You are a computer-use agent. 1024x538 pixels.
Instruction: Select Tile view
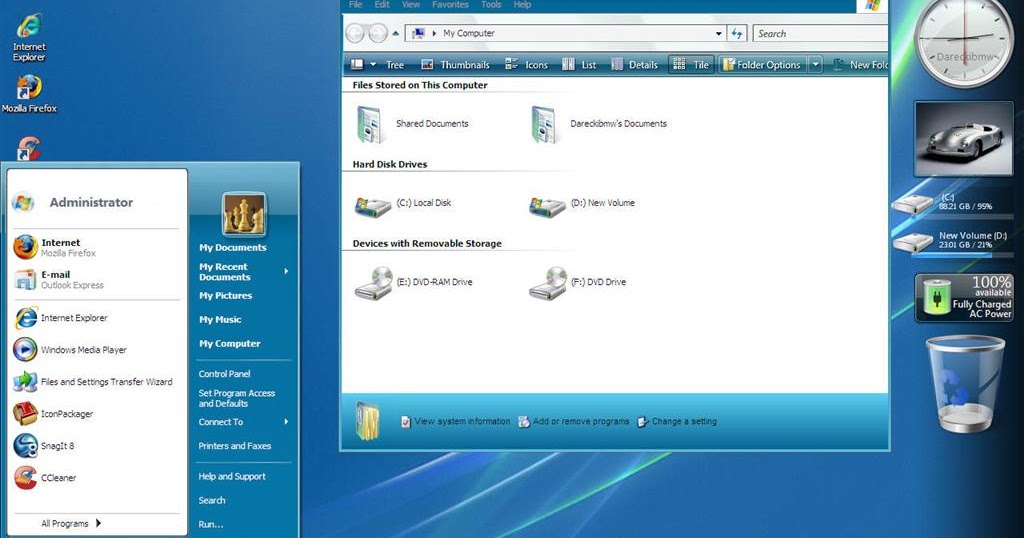tap(691, 65)
